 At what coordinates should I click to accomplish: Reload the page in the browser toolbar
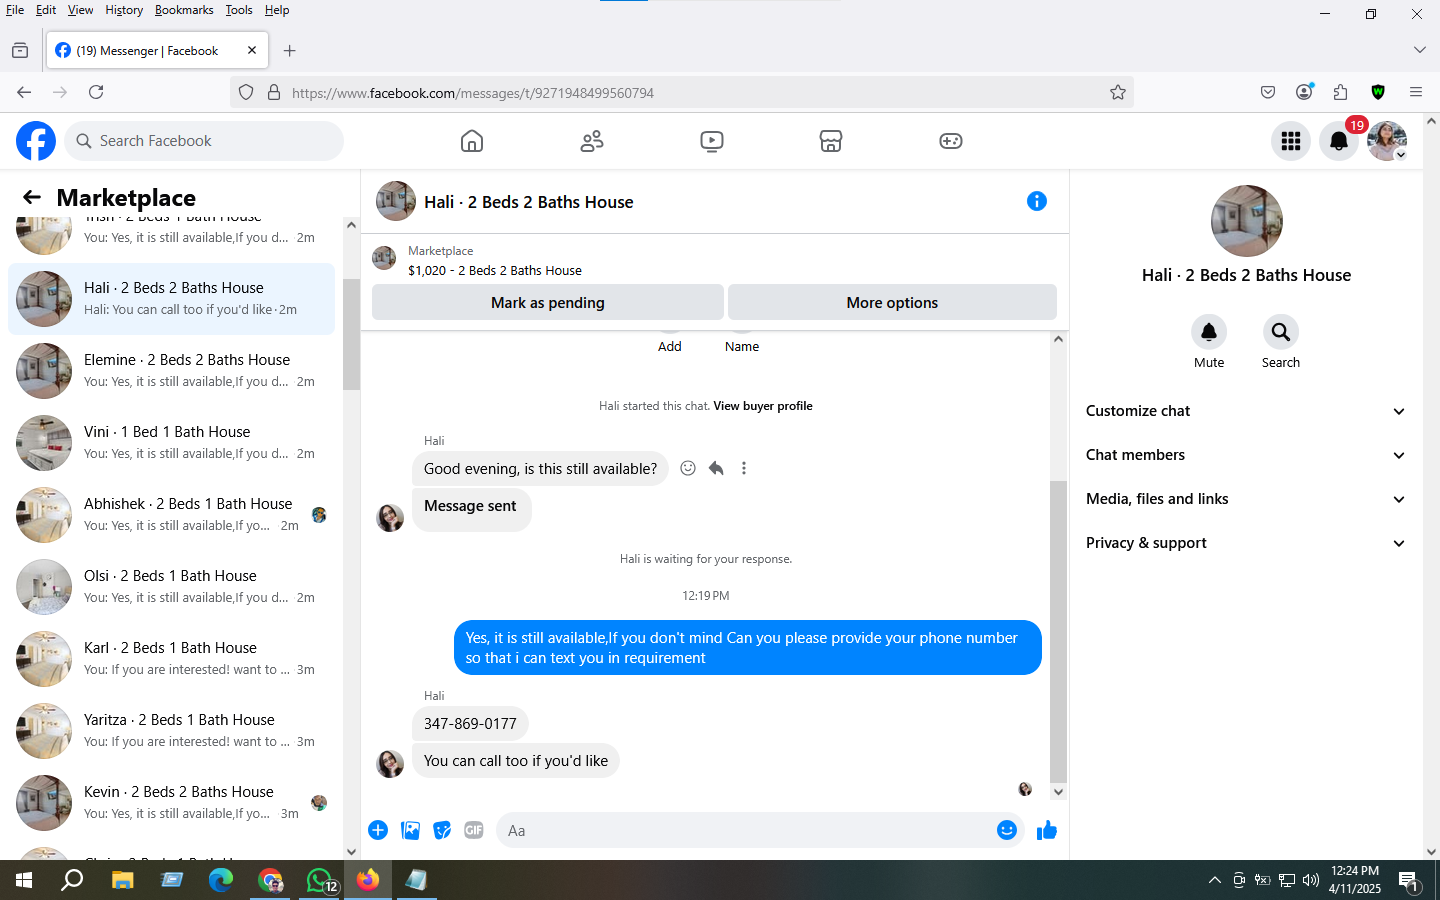coord(96,92)
